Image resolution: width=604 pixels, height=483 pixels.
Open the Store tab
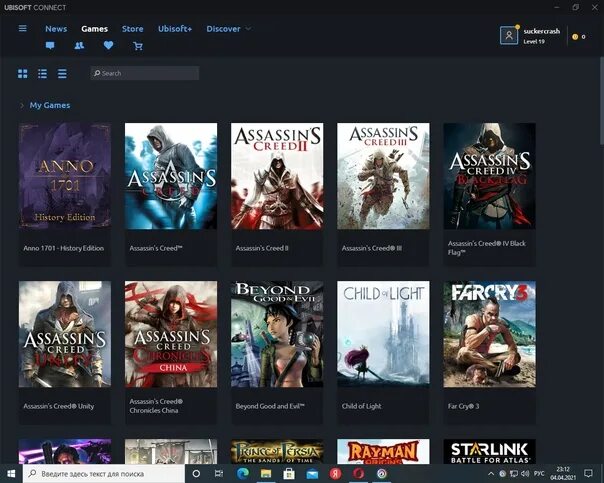pos(133,29)
